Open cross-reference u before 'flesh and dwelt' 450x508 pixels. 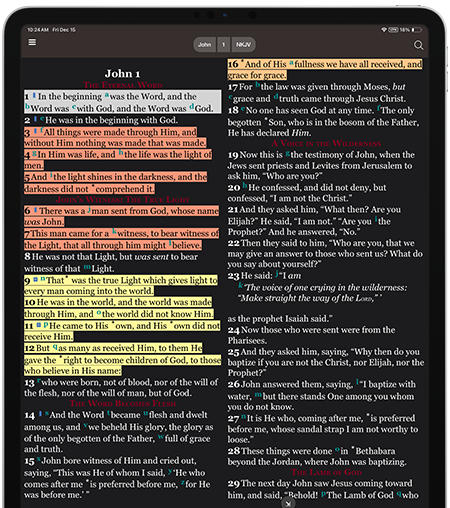pos(146,414)
